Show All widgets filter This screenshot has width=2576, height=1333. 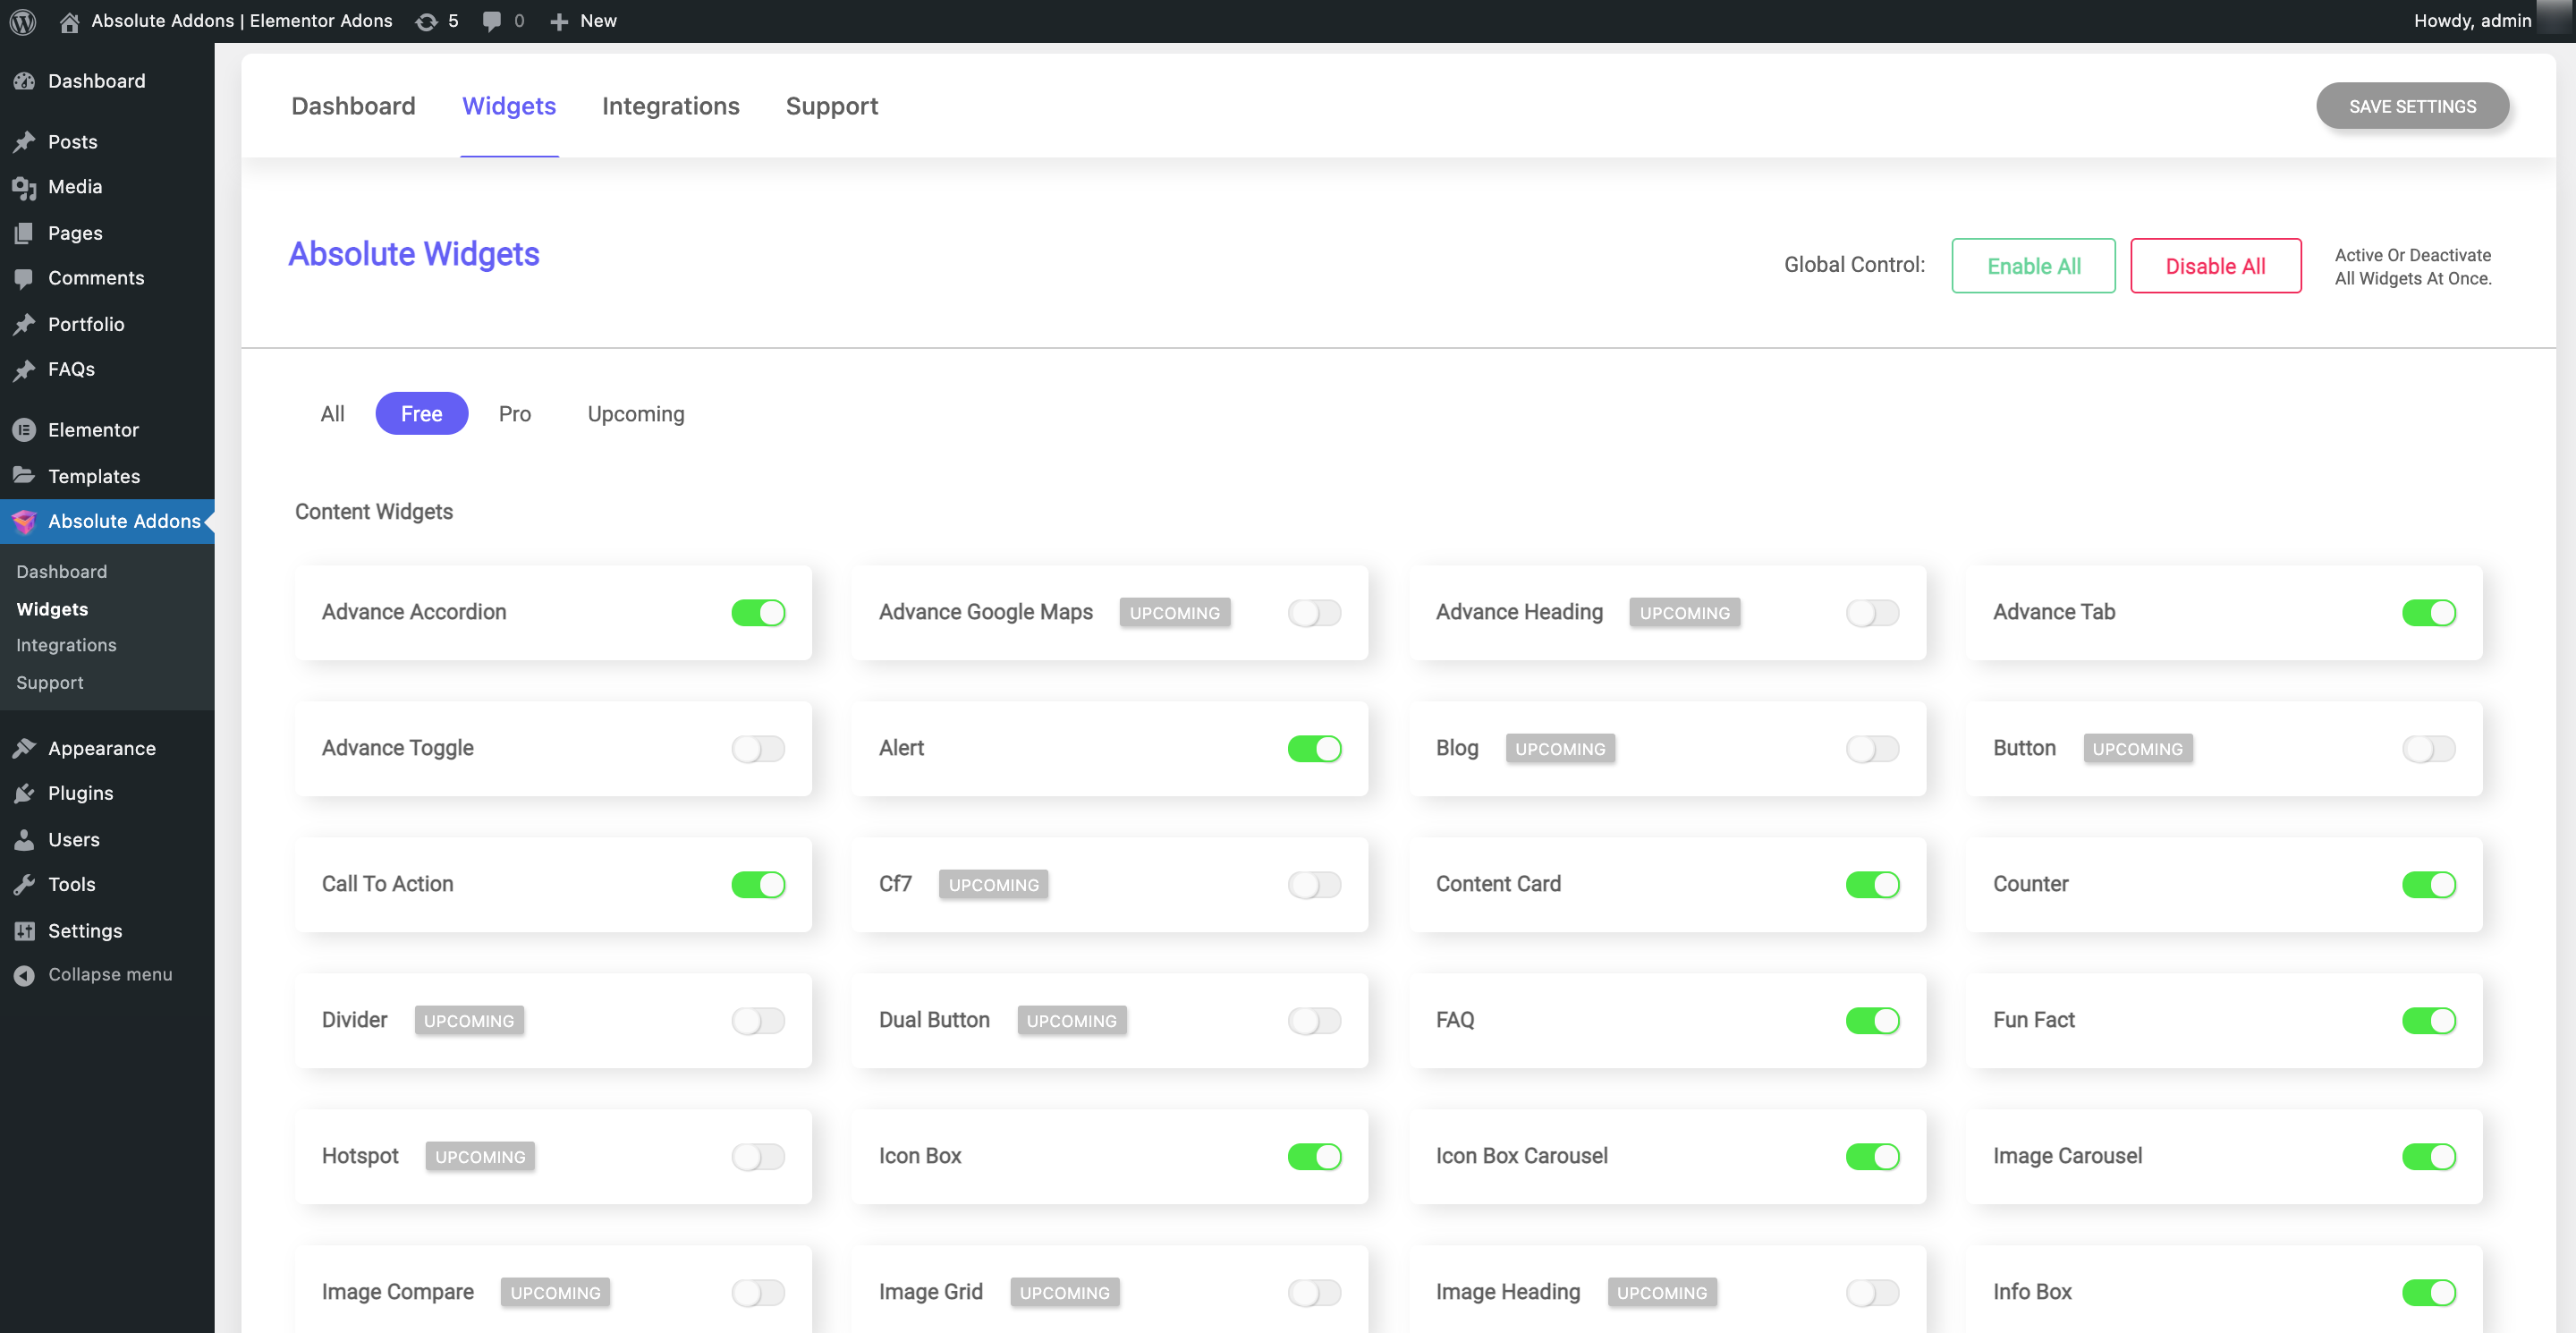coord(332,414)
